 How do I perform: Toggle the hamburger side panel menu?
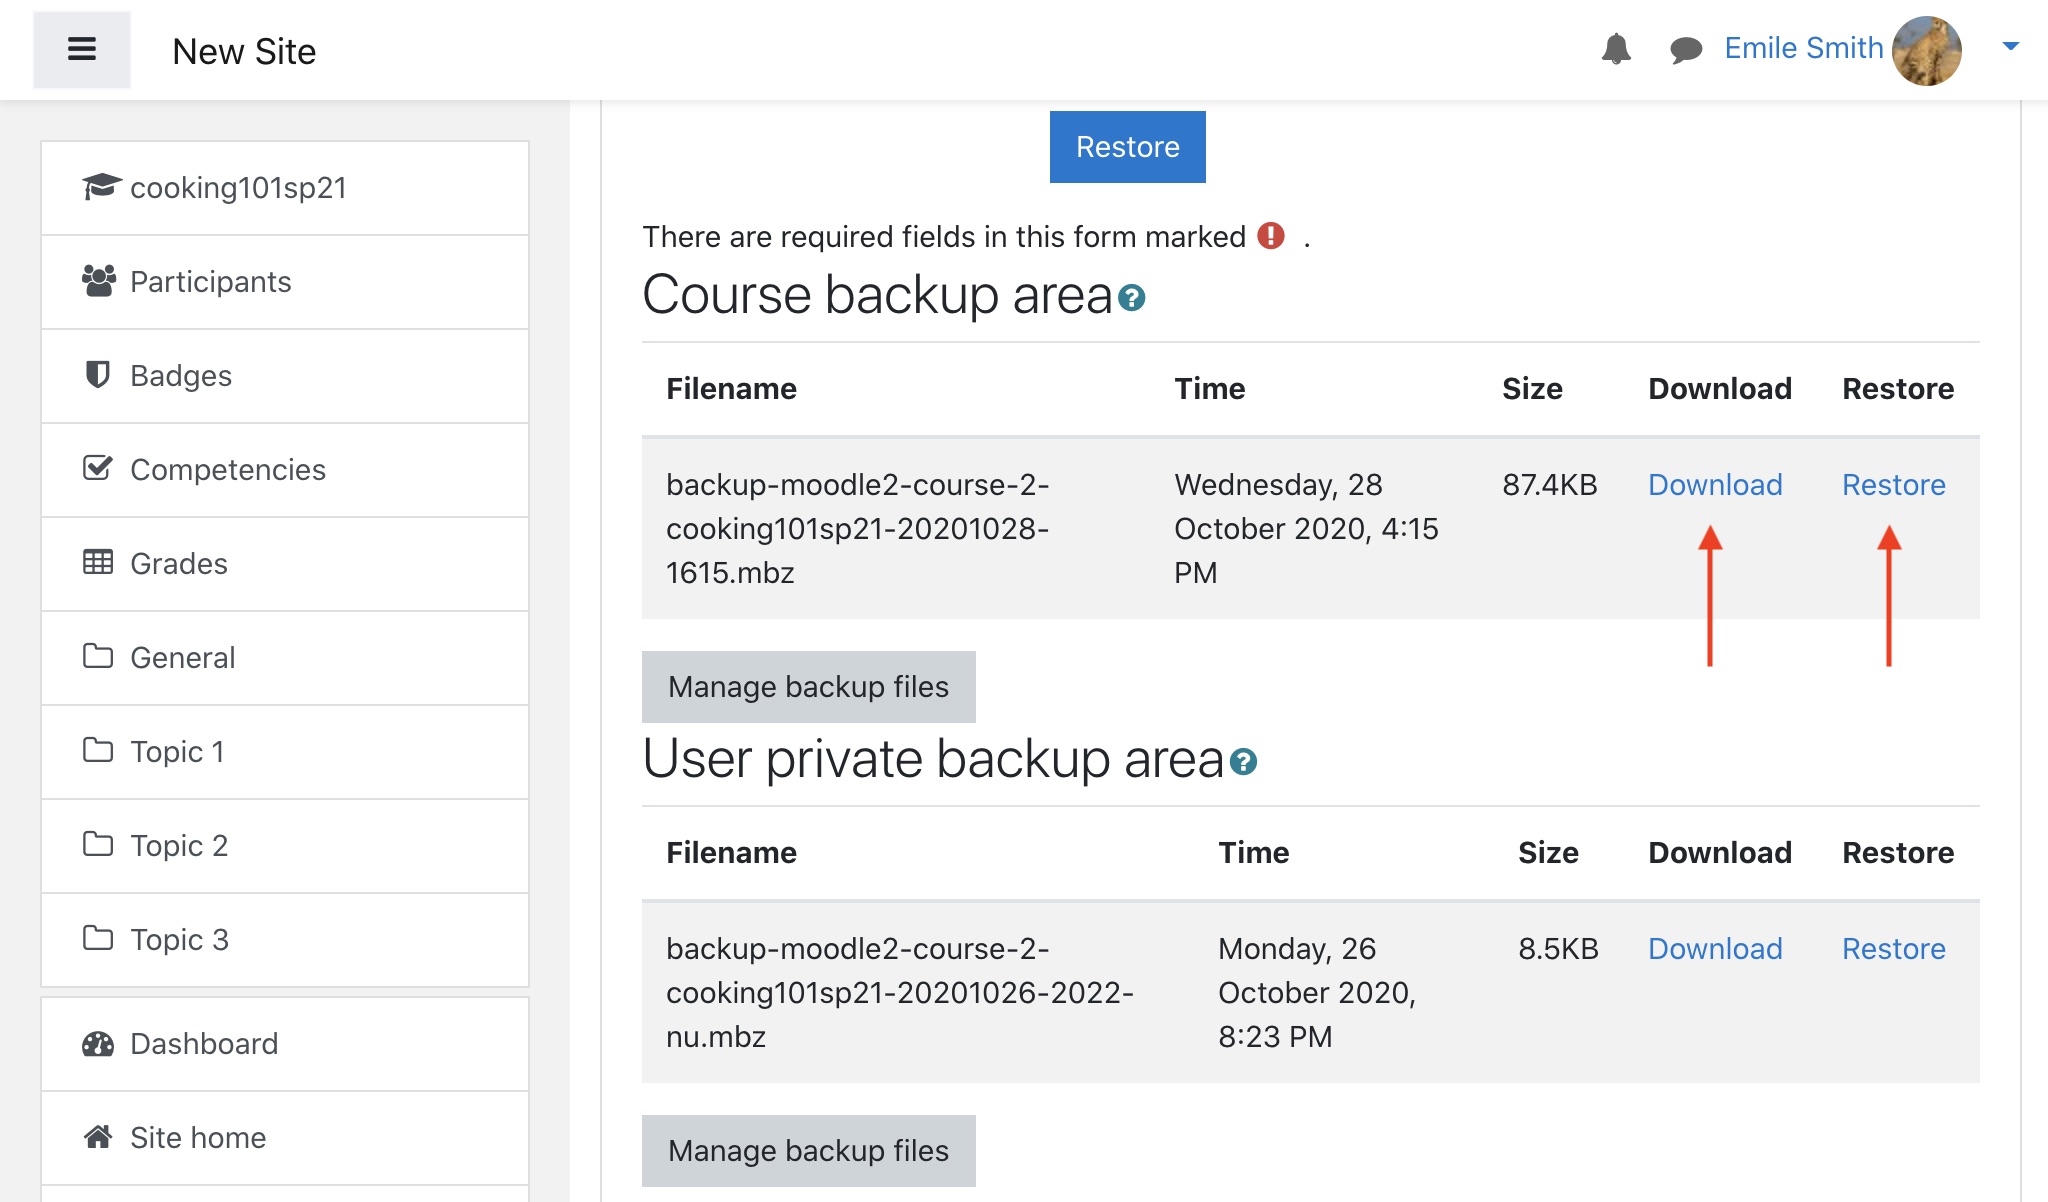[82, 49]
